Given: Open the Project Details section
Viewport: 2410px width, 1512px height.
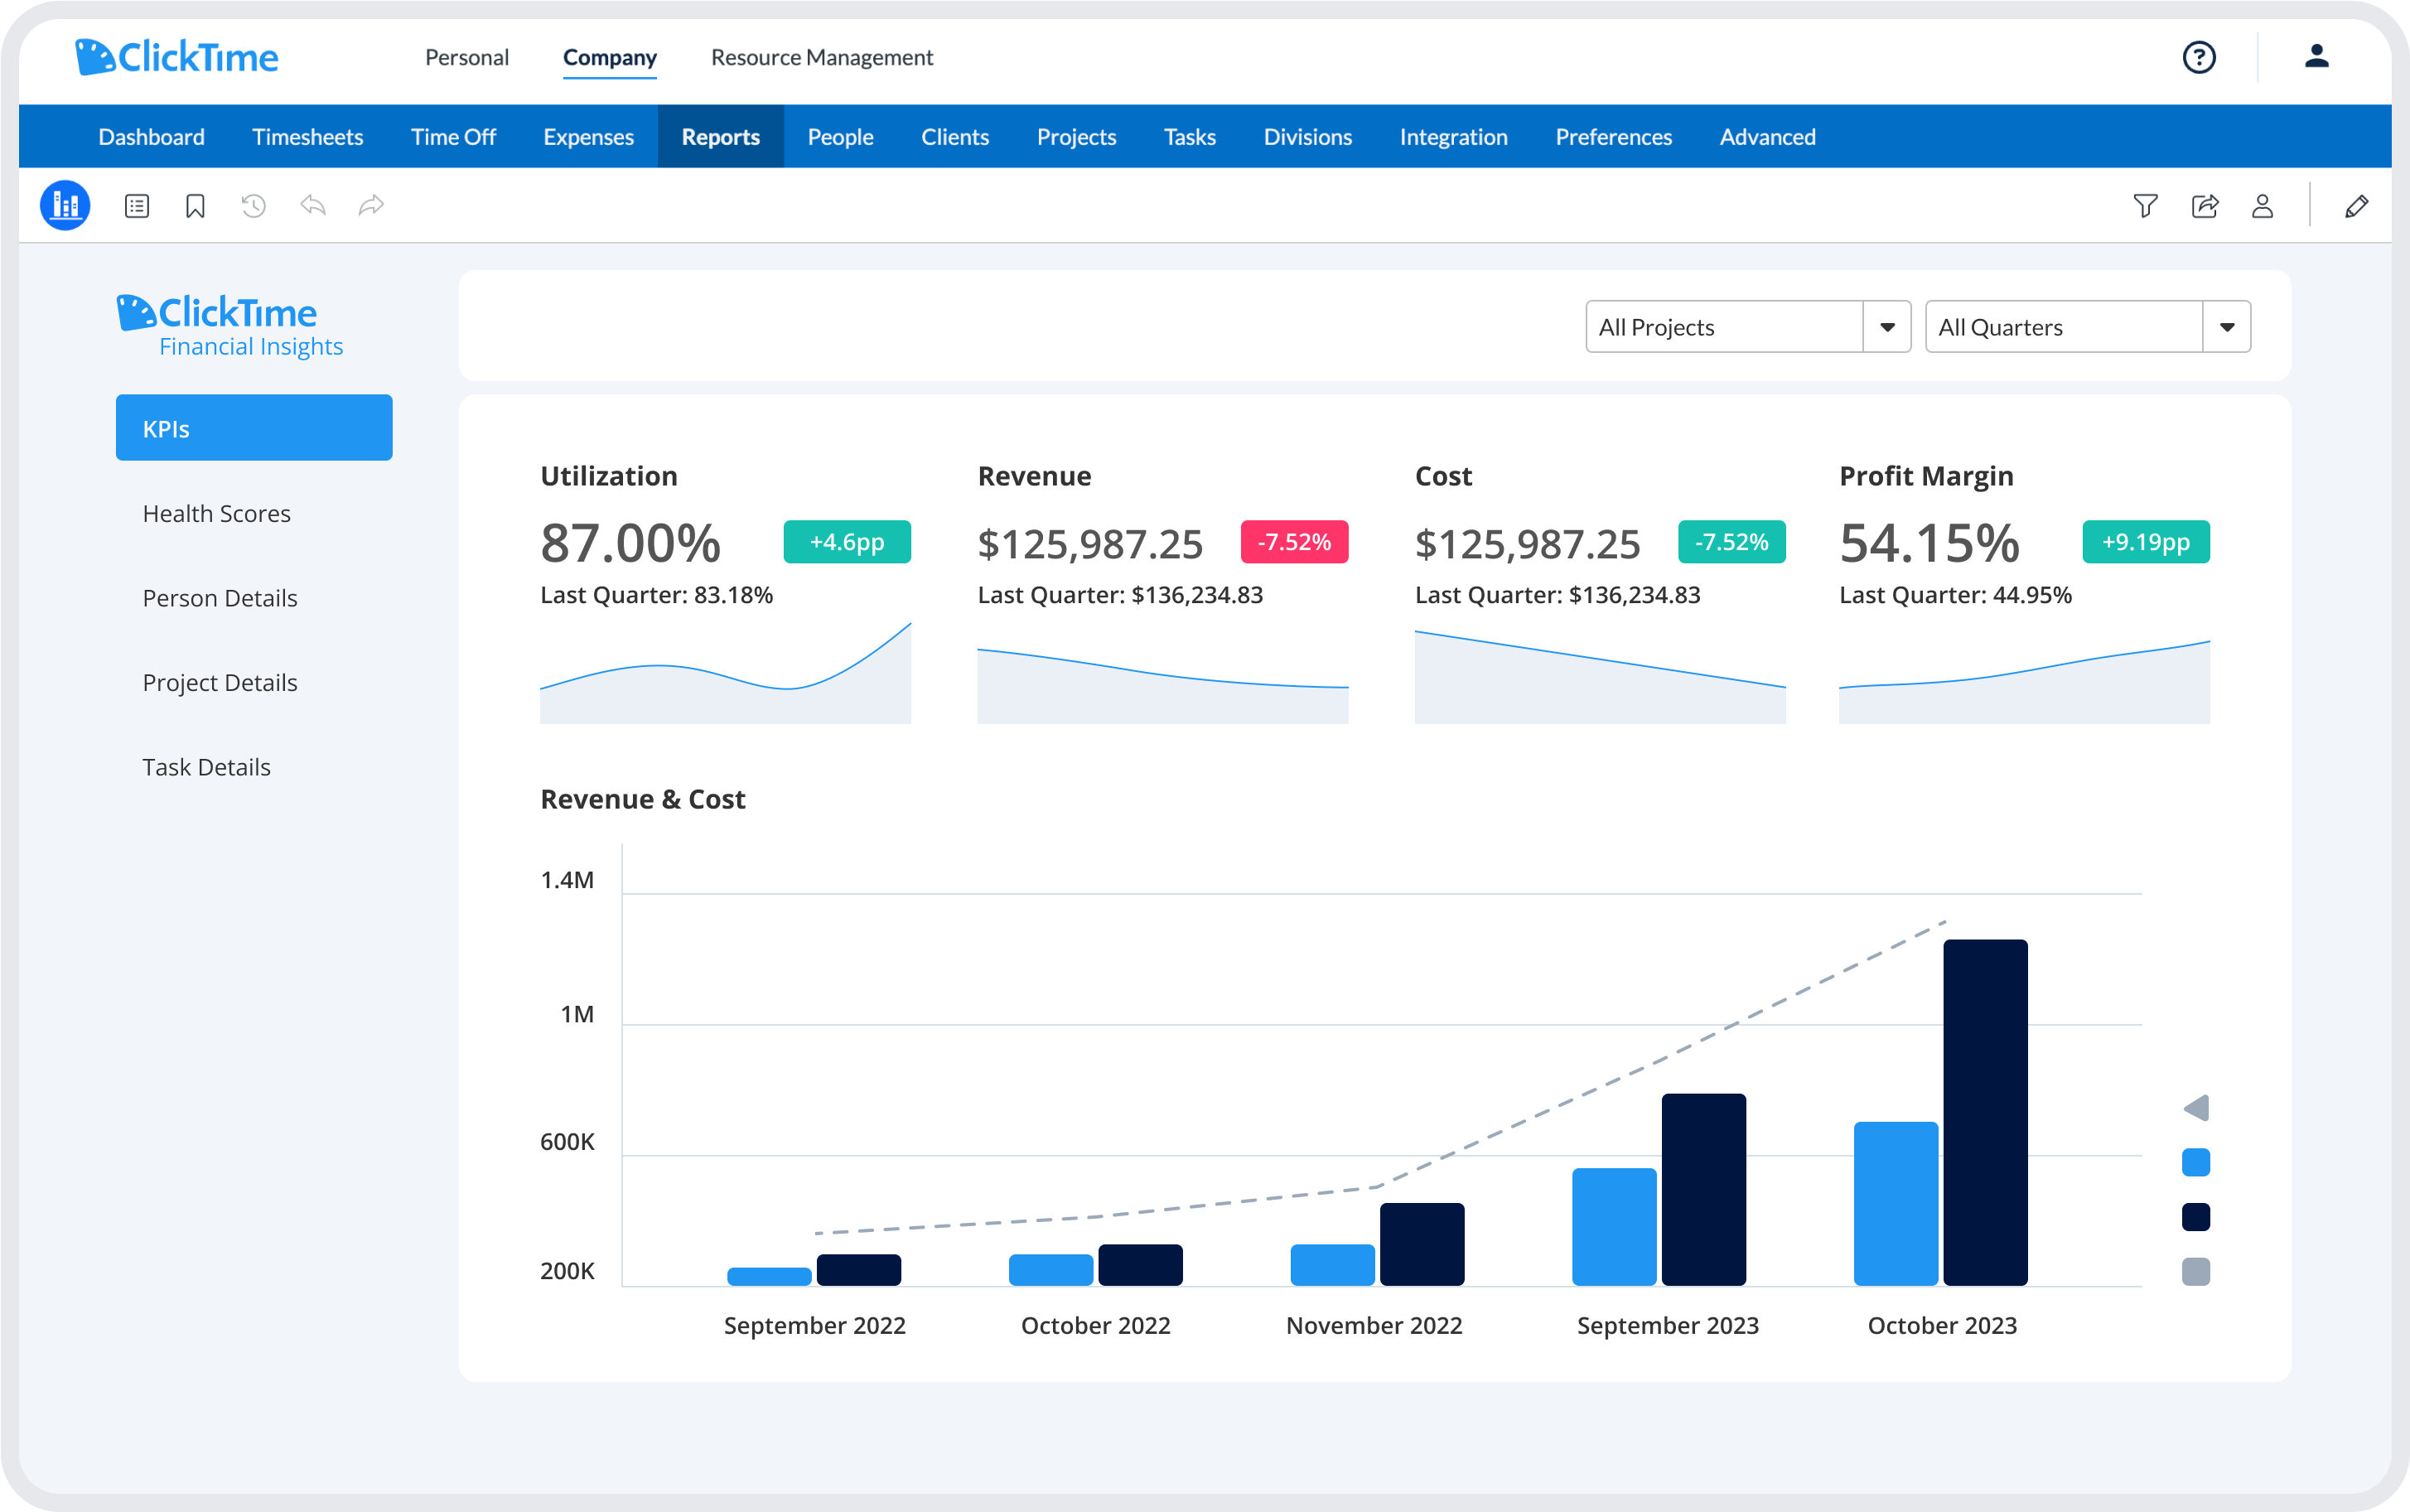Looking at the screenshot, I should point(220,682).
